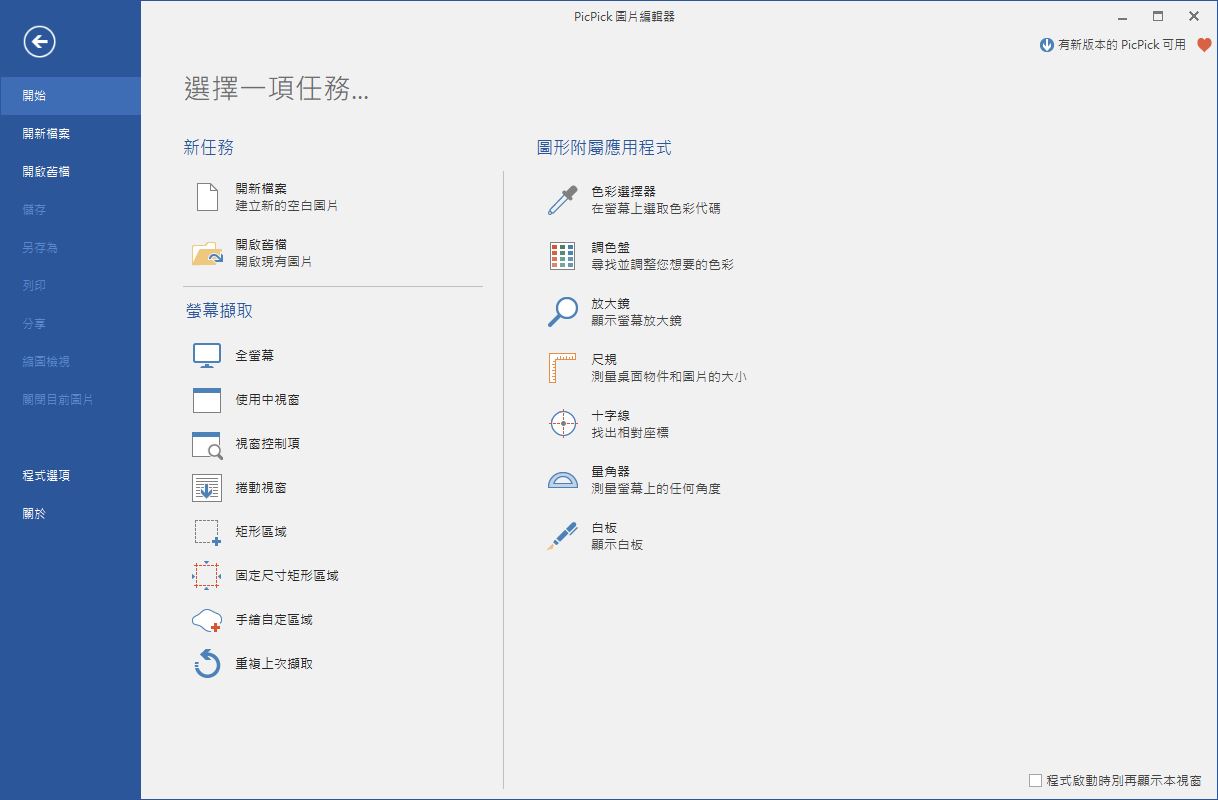Click the 尺規 ruler icon
Screen dimensions: 1218x800
[563, 367]
